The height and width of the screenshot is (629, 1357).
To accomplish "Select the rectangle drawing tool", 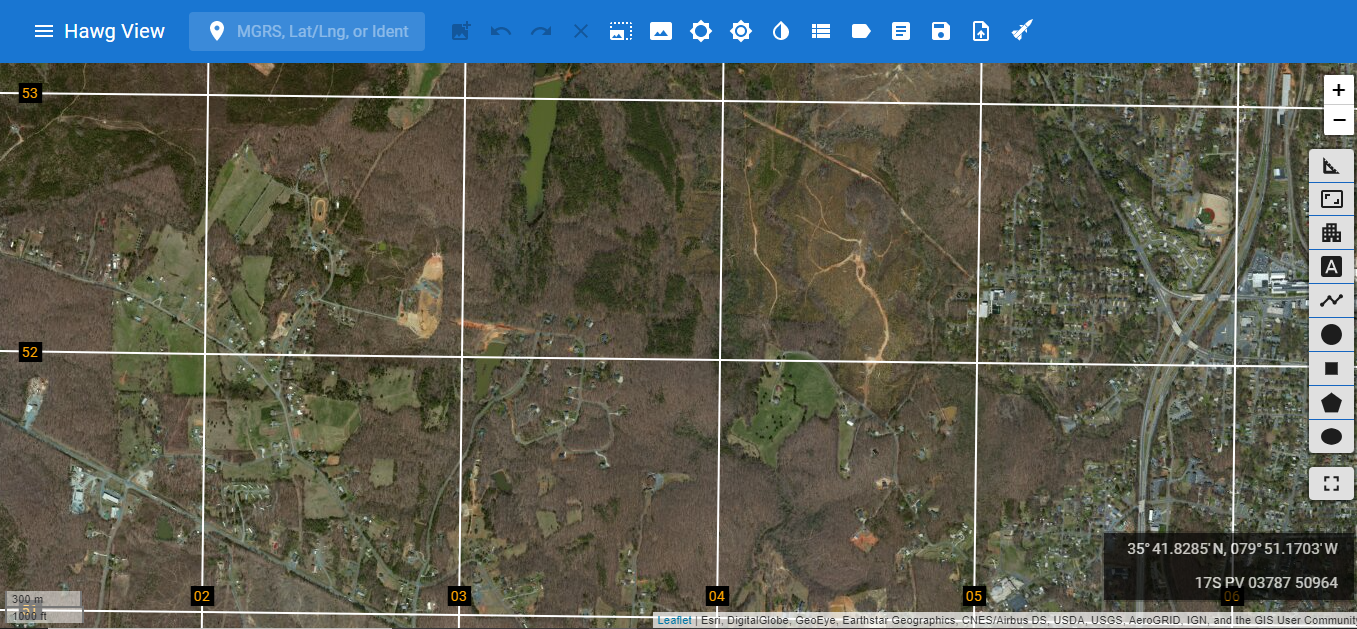I will tap(1331, 367).
